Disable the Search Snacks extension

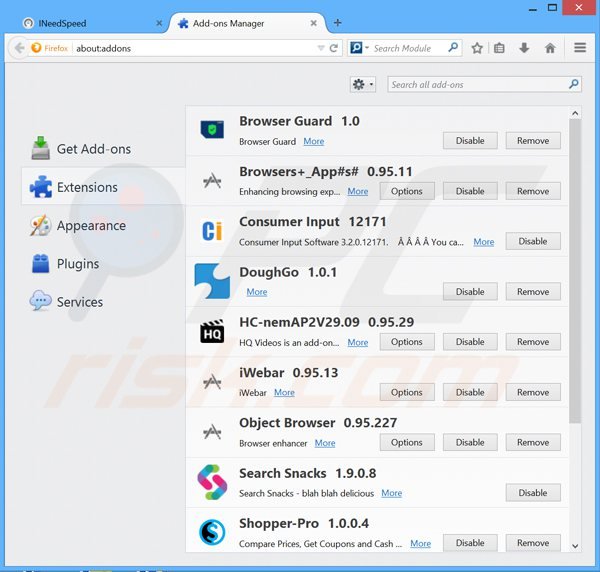[533, 492]
